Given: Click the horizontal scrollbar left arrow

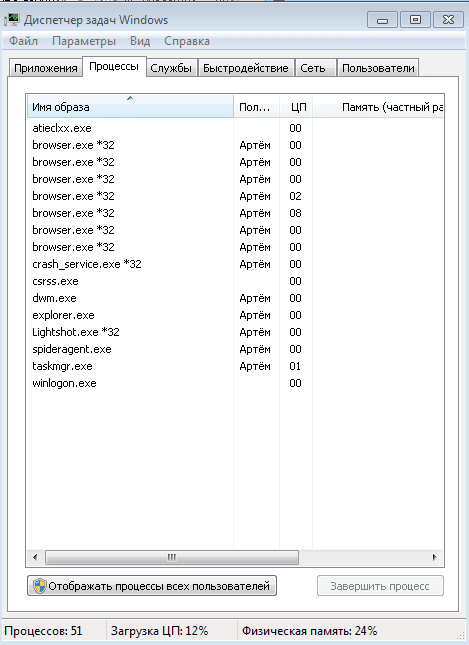Looking at the screenshot, I should click(x=35, y=557).
